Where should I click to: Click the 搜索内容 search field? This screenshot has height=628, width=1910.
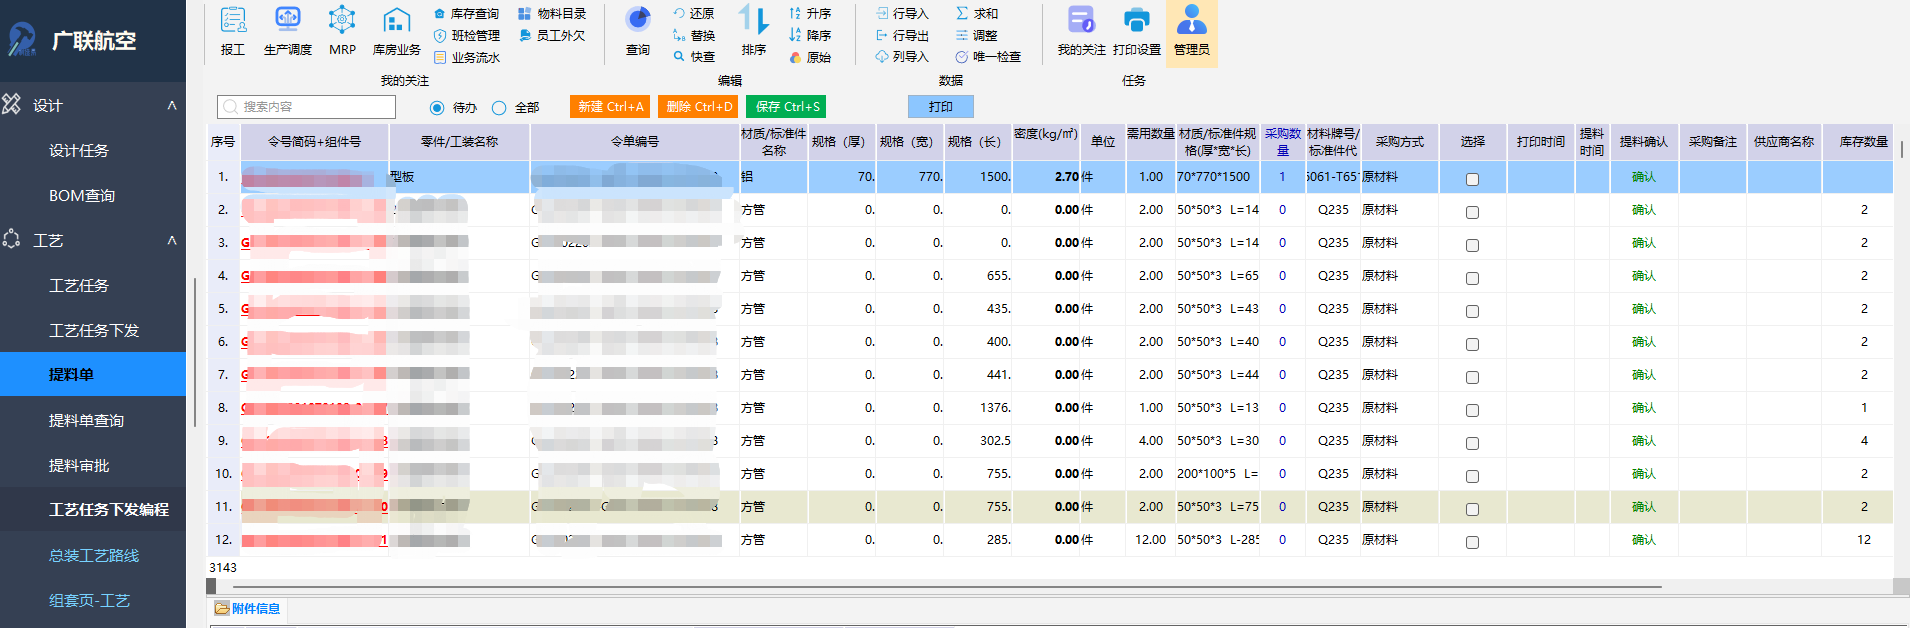click(306, 107)
